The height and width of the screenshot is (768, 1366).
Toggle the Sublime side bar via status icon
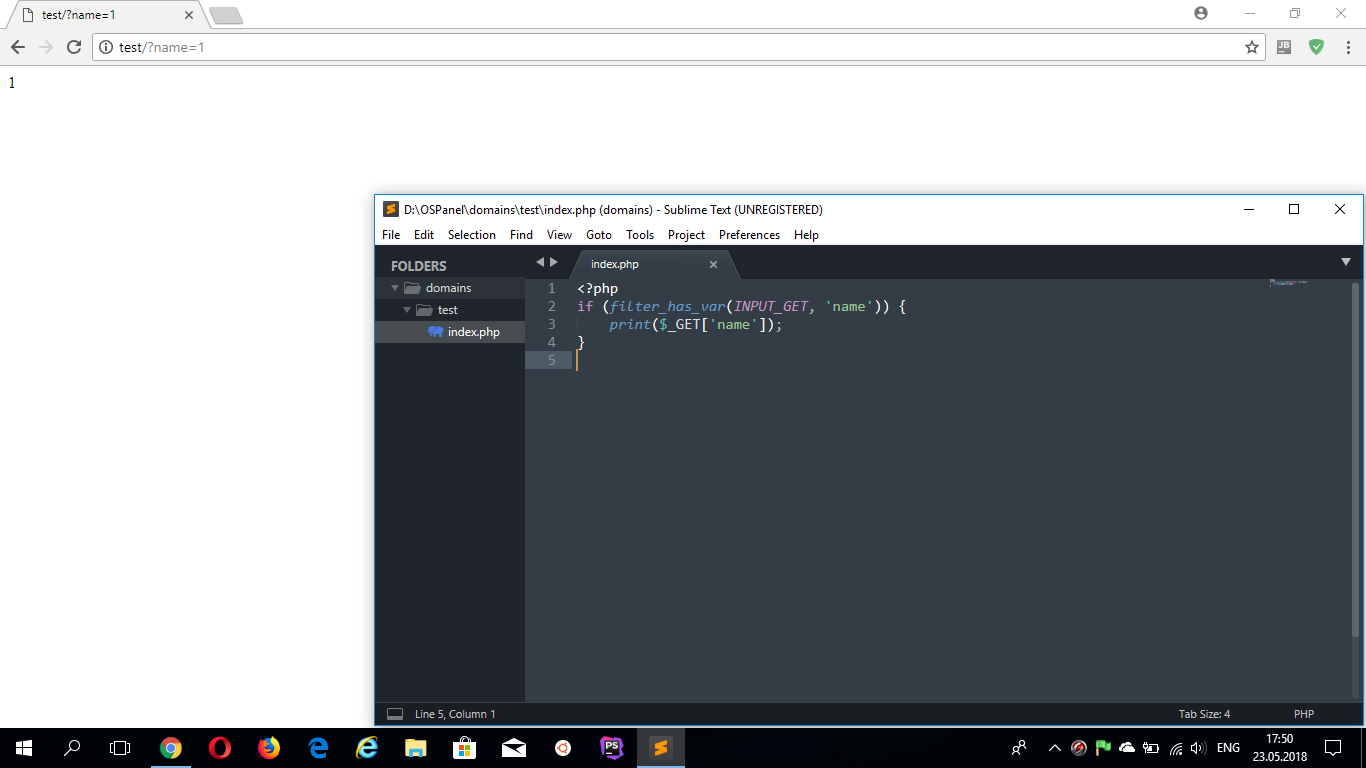tap(395, 714)
